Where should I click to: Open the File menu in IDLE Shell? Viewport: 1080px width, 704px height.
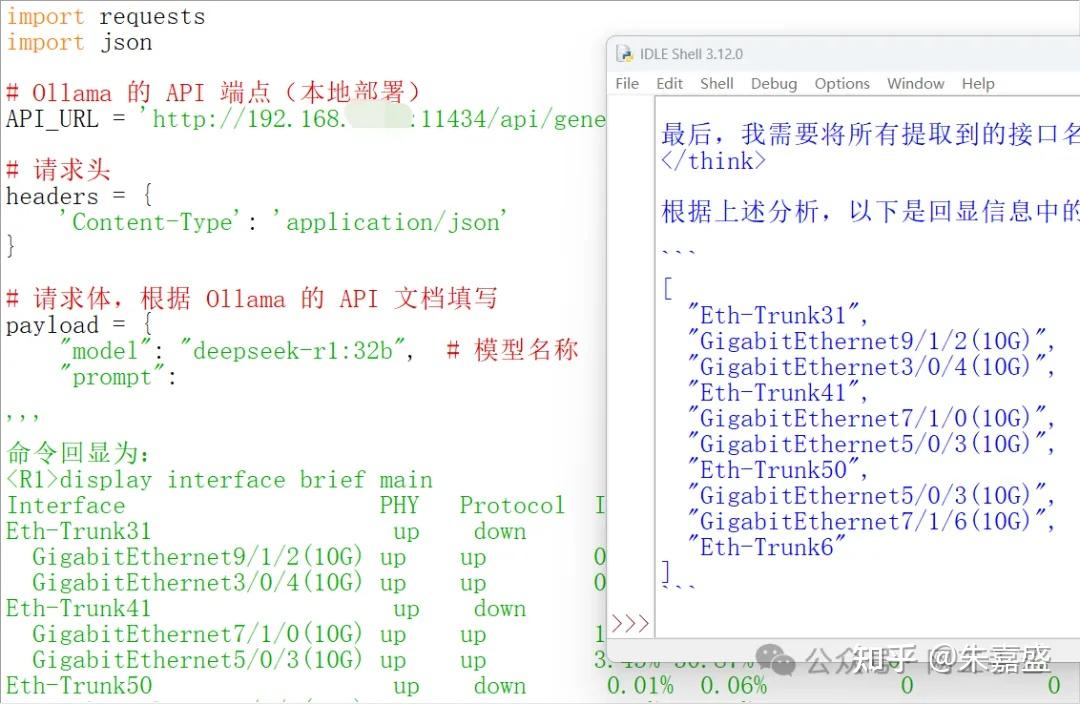(626, 84)
